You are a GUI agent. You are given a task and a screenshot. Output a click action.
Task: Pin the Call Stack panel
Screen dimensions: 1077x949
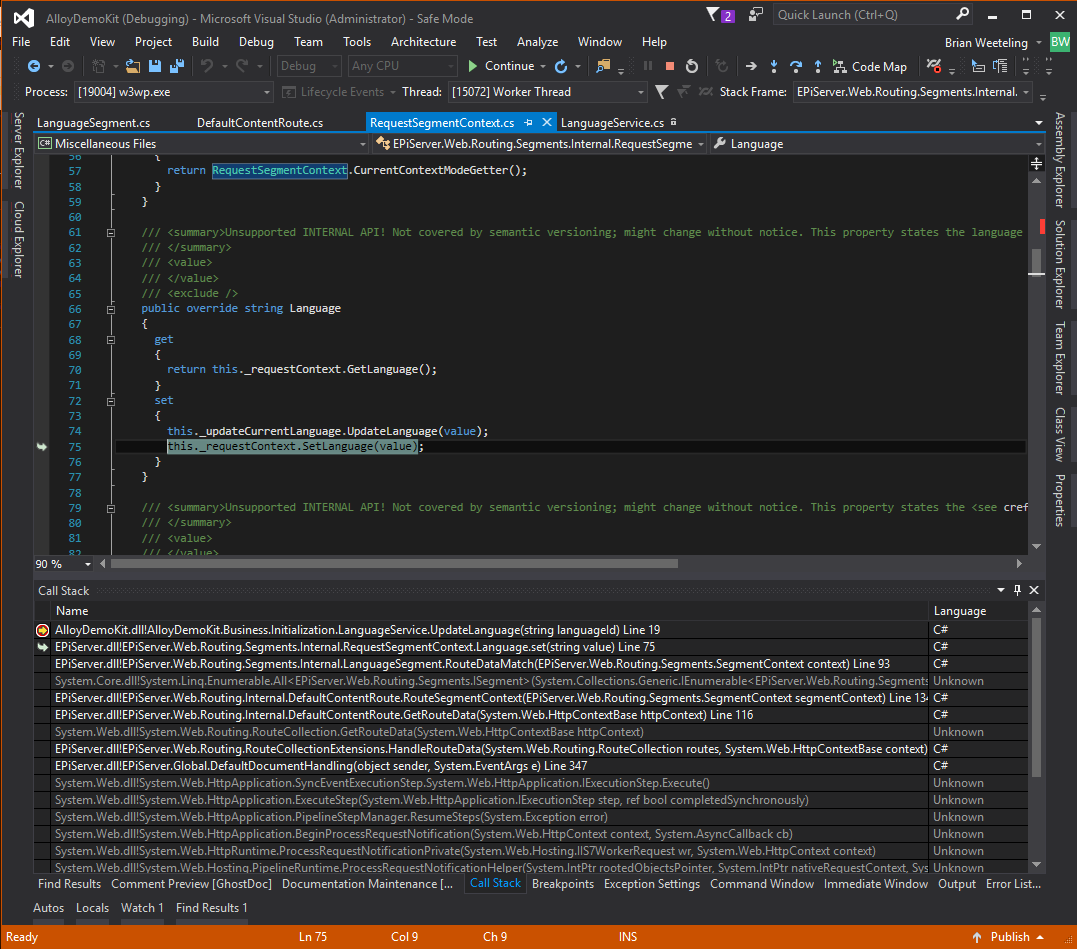click(1017, 590)
